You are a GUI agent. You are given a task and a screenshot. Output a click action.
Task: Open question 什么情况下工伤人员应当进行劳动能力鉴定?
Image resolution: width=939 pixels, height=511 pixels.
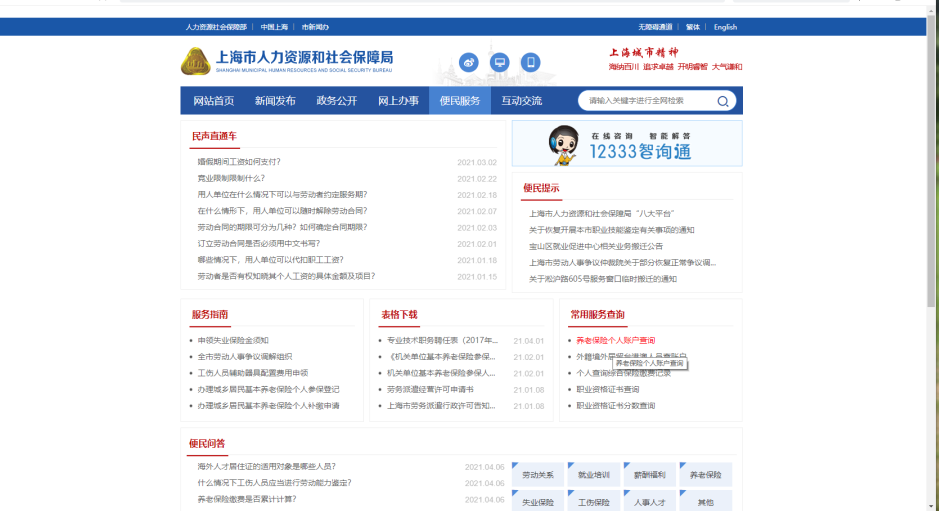274,482
